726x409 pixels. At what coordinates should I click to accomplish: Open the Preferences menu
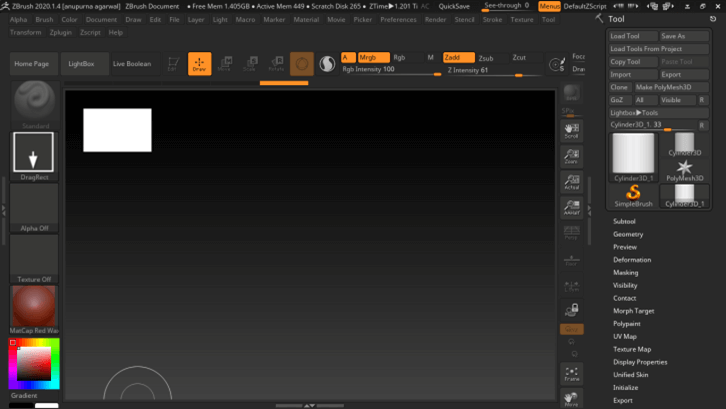click(x=398, y=19)
